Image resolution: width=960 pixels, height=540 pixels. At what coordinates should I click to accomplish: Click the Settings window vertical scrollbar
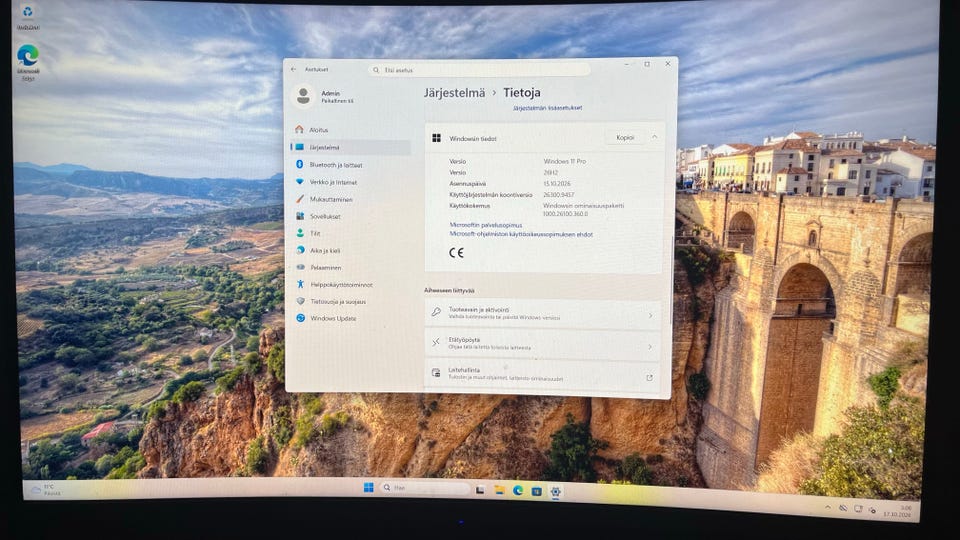pyautogui.click(x=673, y=282)
